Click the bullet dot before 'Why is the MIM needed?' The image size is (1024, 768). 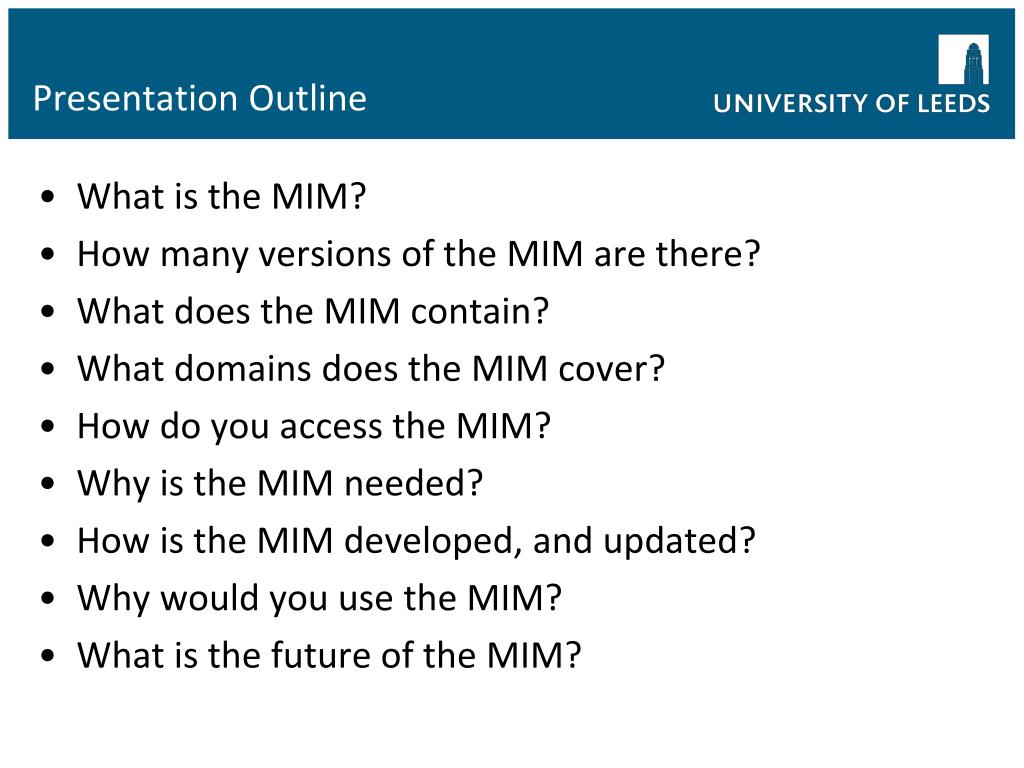[x=48, y=484]
